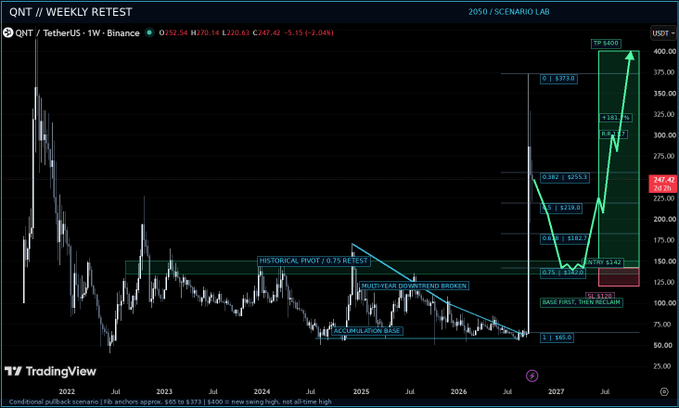Screen dimensions: 679x408
Task: Click the TP $400 target label
Action: (x=606, y=43)
